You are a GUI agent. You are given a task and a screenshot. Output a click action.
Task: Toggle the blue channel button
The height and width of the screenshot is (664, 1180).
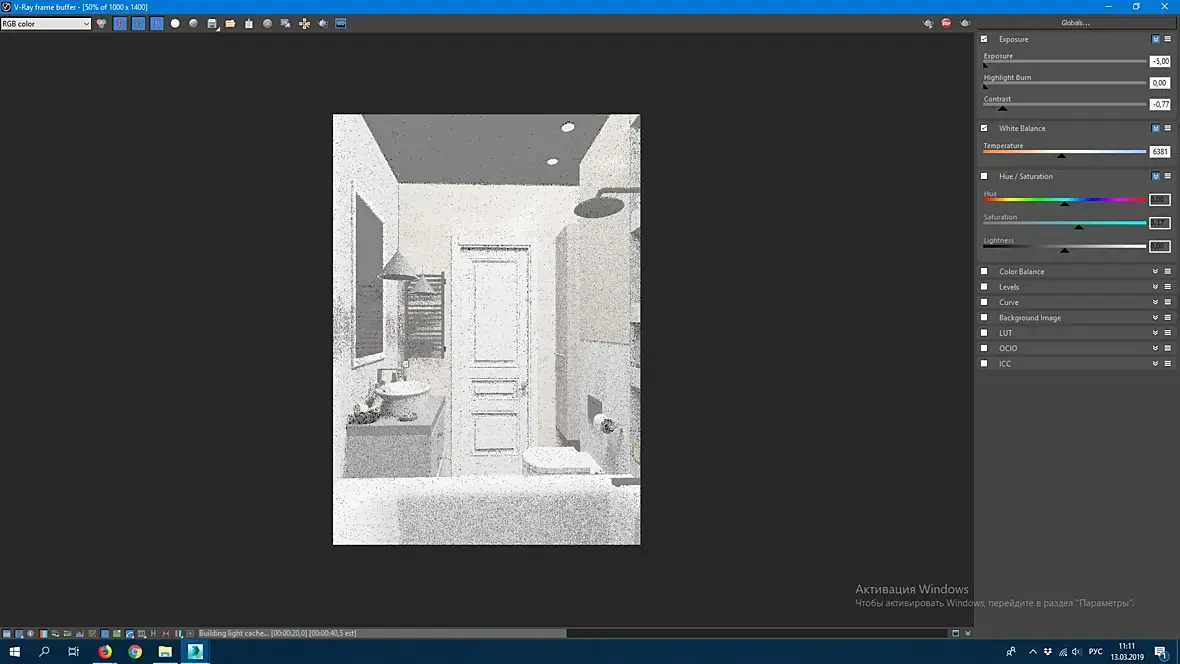click(157, 23)
